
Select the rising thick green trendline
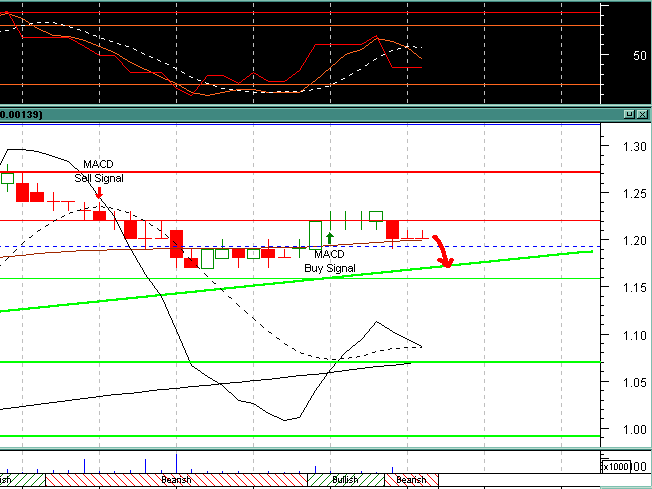coord(296,281)
